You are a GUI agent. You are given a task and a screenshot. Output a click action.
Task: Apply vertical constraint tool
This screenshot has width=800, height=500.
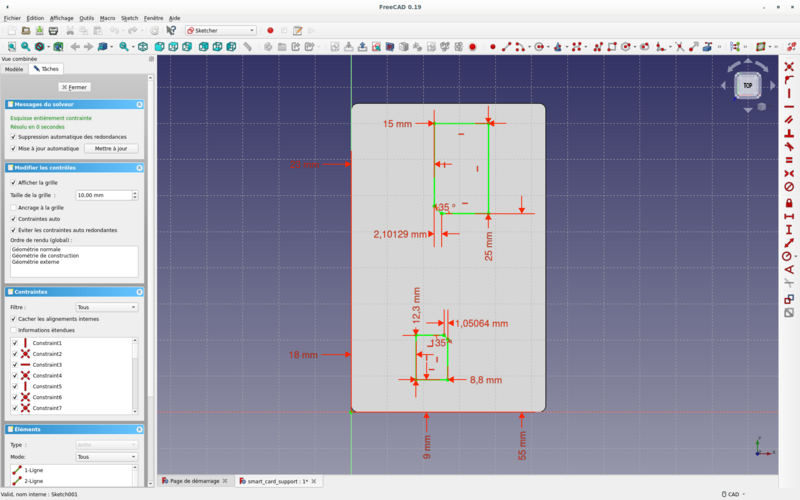point(789,93)
